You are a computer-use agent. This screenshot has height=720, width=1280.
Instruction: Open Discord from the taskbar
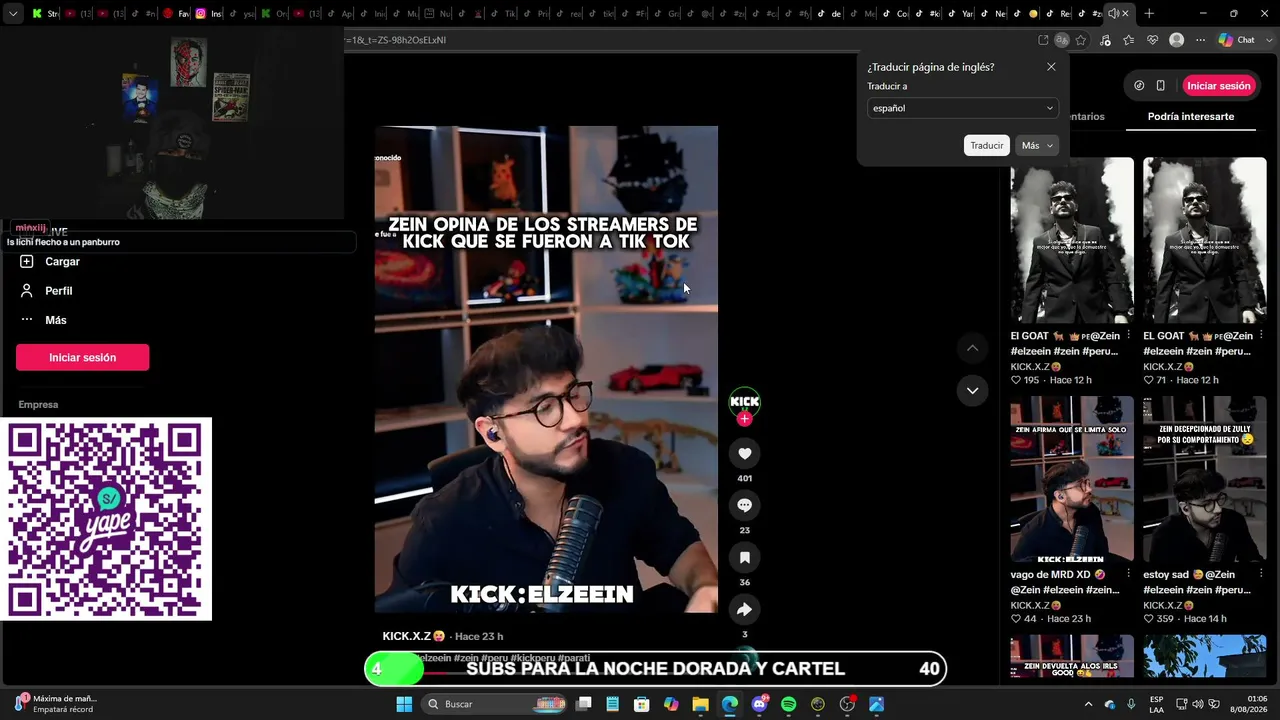click(759, 704)
